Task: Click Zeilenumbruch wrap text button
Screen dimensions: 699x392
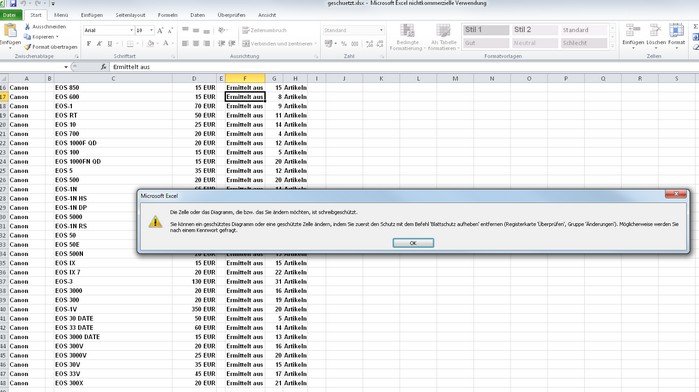Action: 264,30
